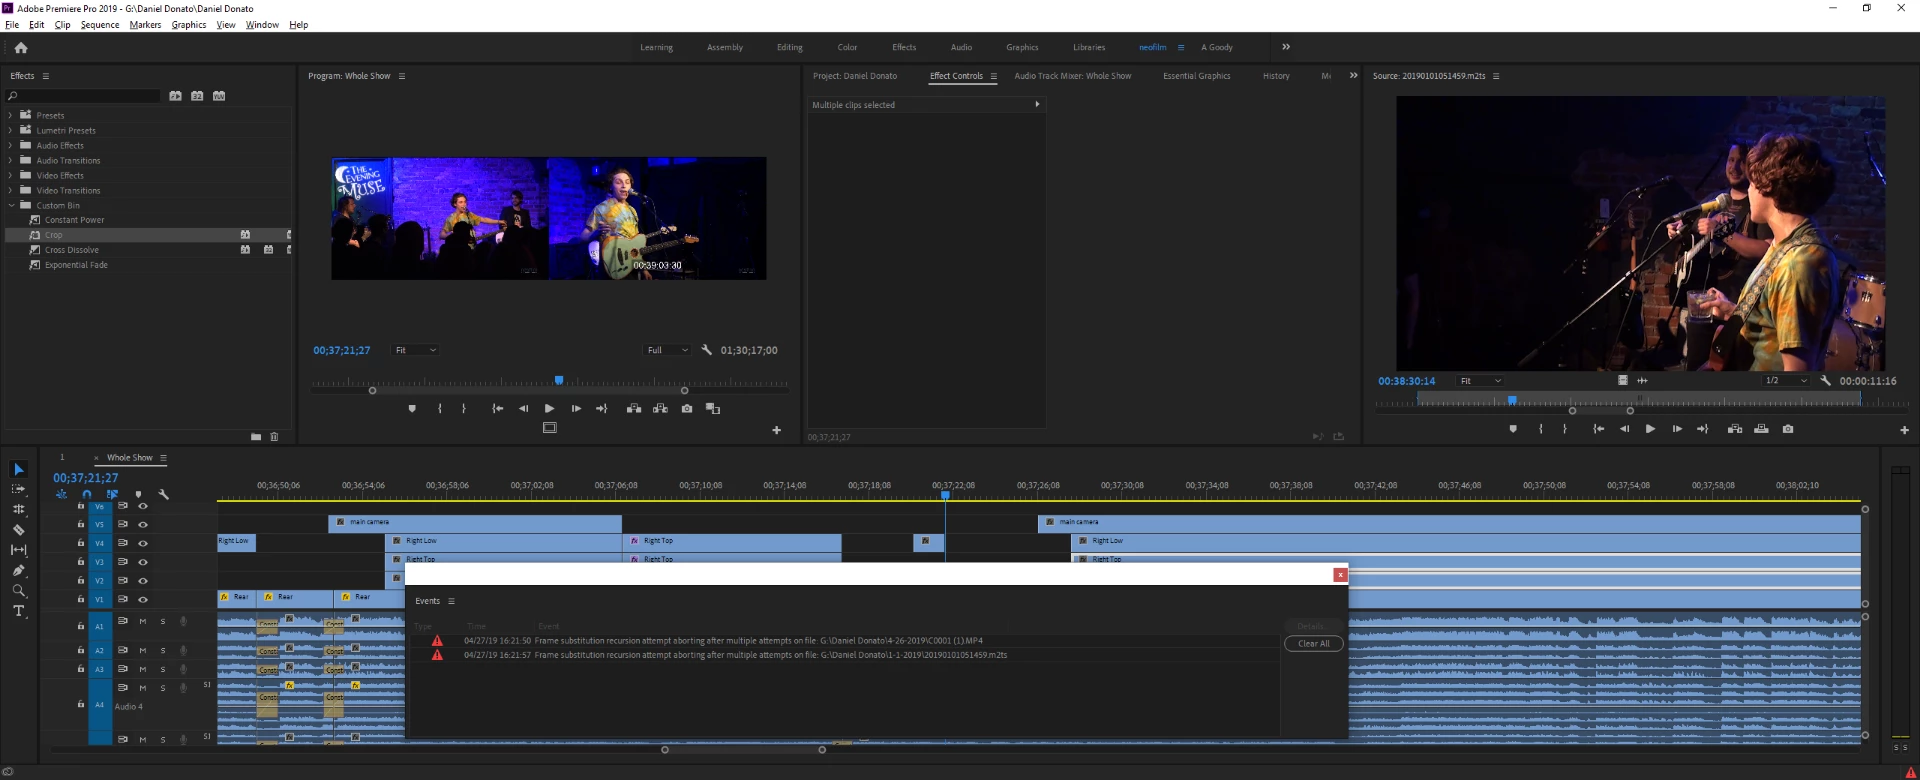Select the Pen tool
Viewport: 1920px width, 780px height.
pos(18,570)
